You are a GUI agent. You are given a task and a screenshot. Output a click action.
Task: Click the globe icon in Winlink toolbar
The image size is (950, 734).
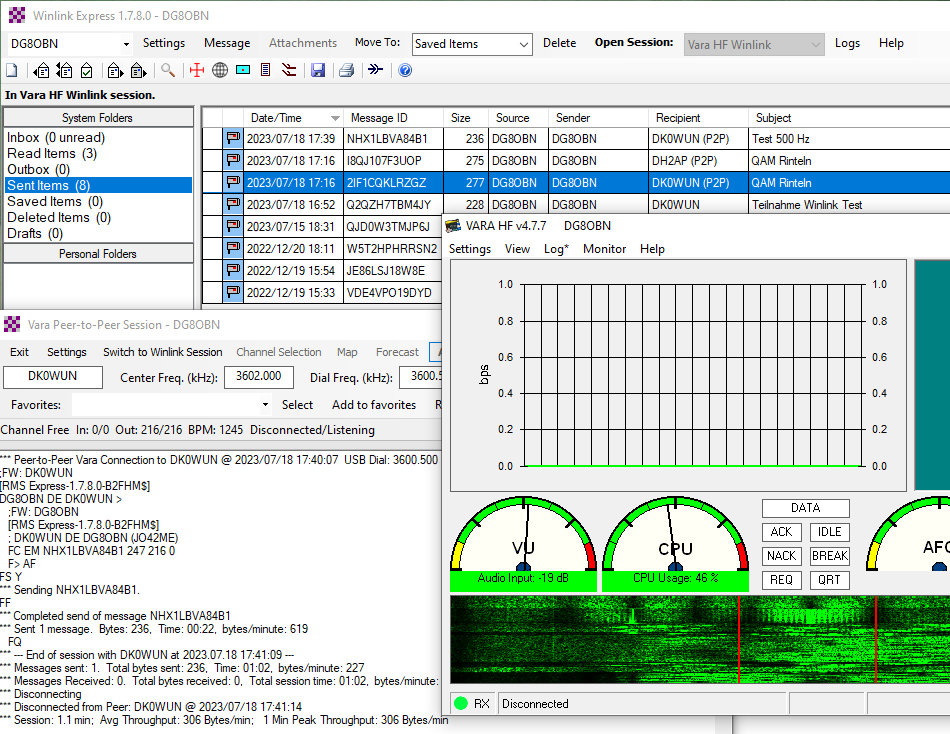pos(220,70)
